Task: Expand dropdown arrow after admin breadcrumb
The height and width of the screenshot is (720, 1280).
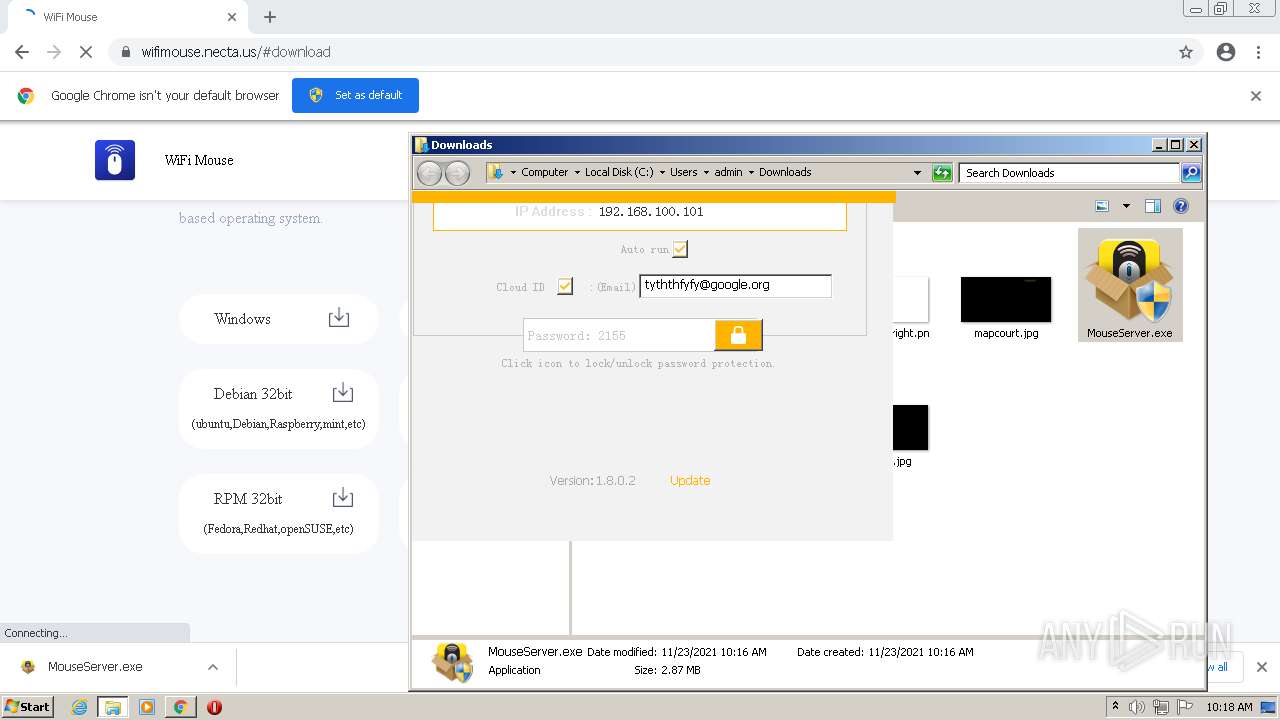Action: point(751,173)
